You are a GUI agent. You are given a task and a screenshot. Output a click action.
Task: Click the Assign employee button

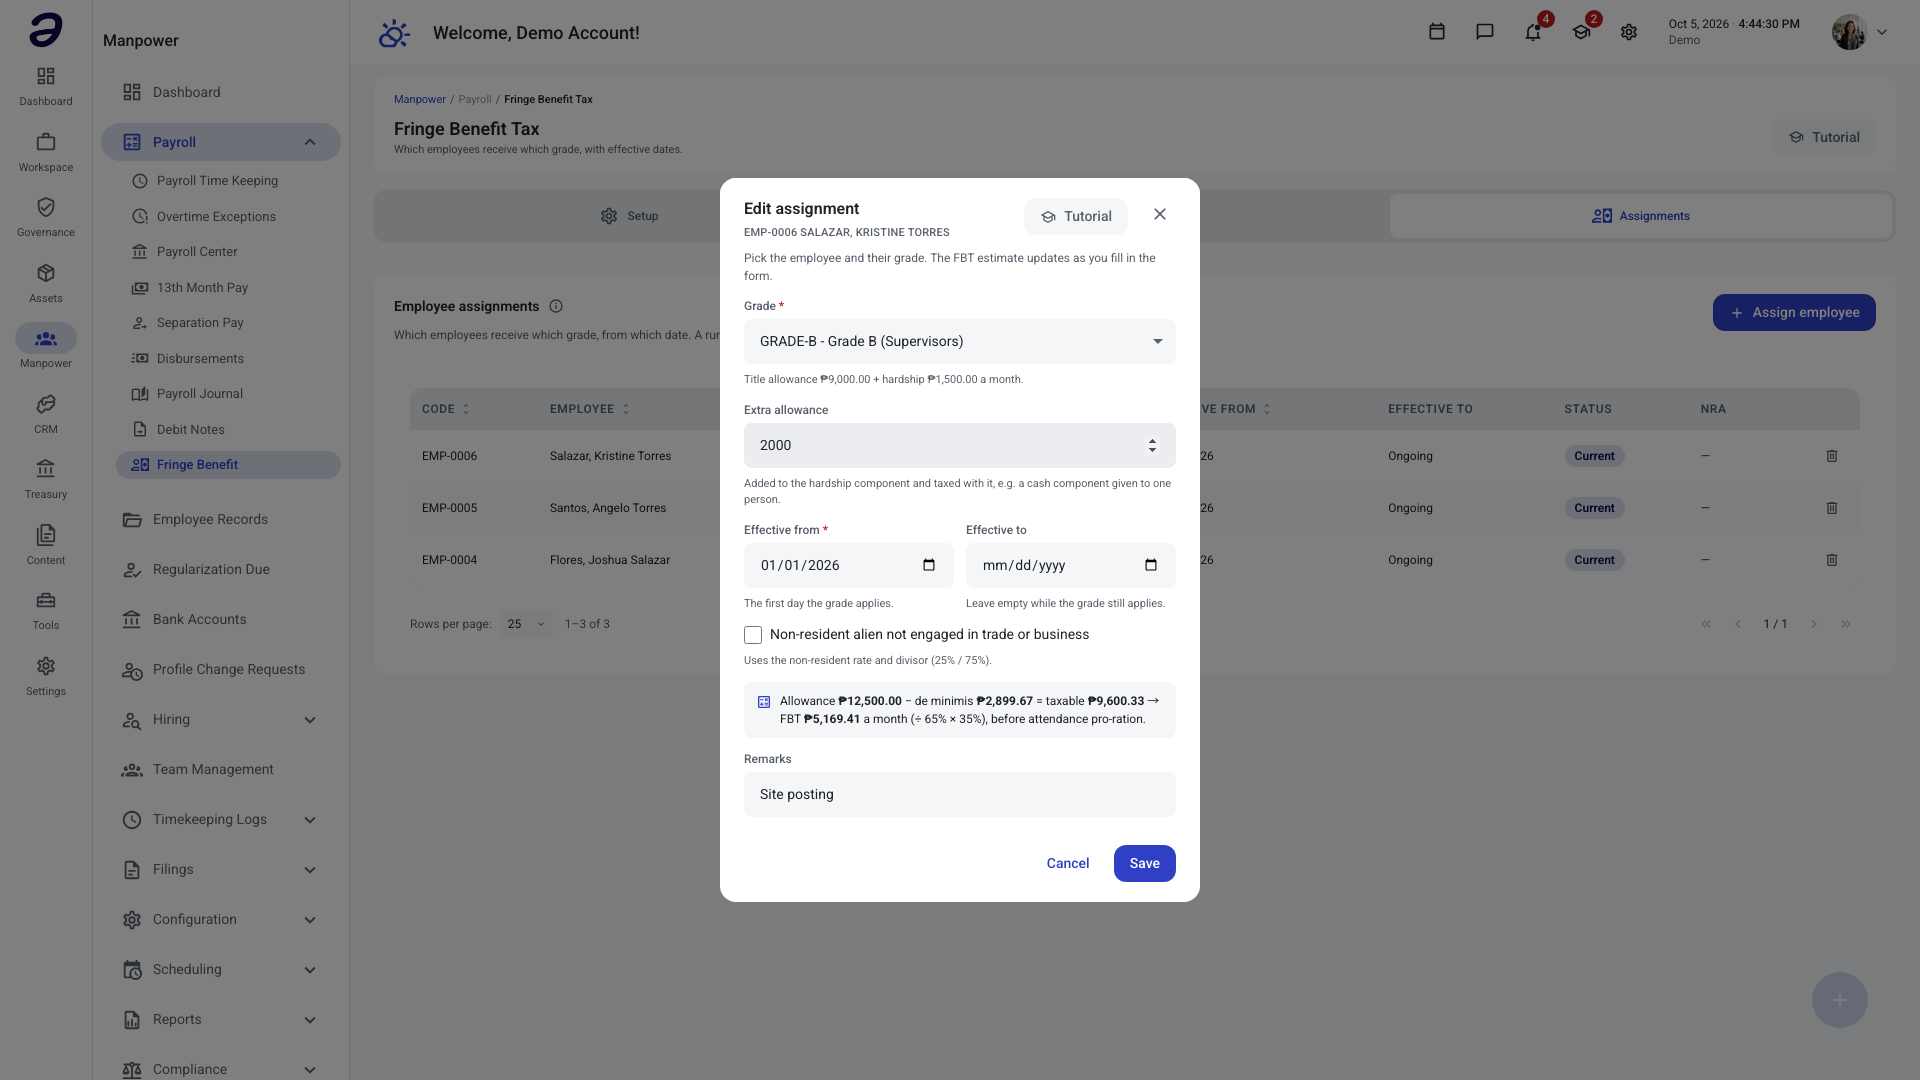pyautogui.click(x=1794, y=312)
